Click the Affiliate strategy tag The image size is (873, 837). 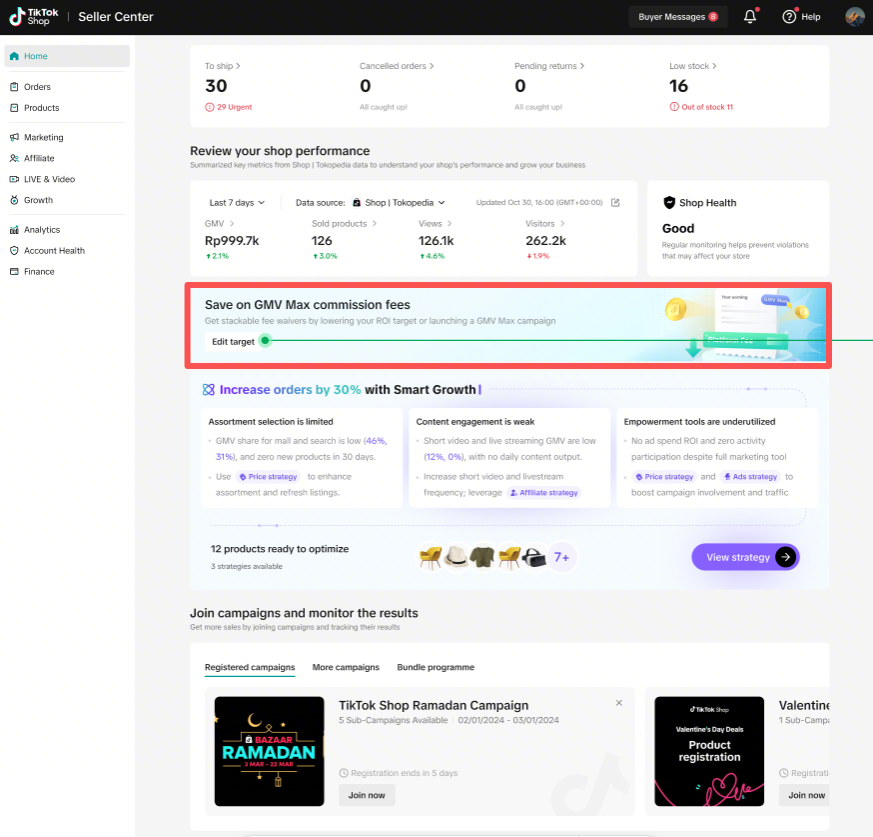[544, 493]
